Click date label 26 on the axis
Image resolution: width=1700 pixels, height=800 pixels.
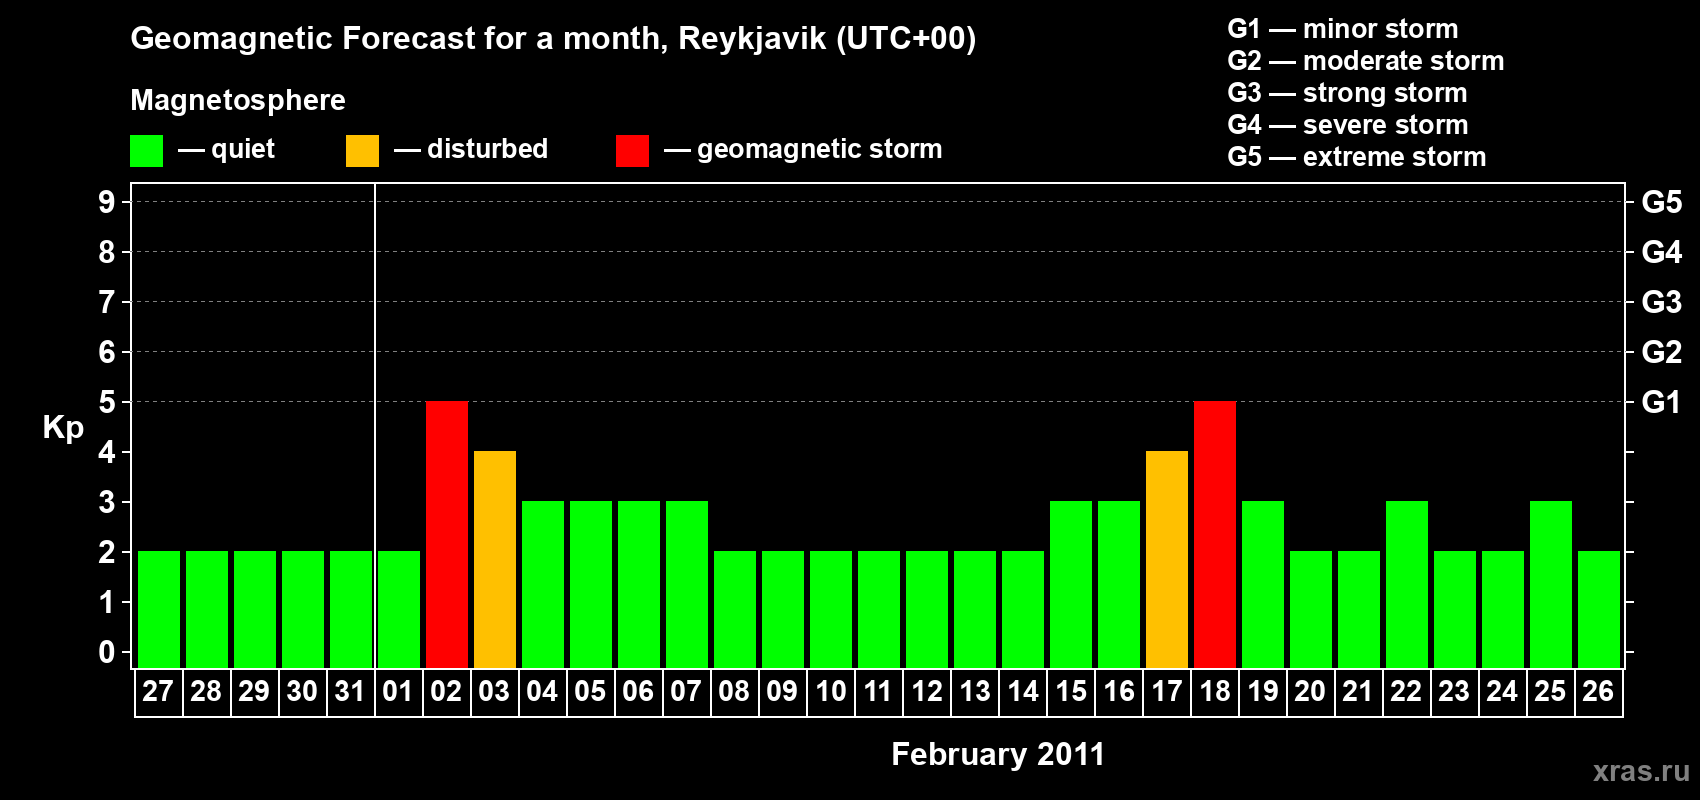click(1598, 692)
